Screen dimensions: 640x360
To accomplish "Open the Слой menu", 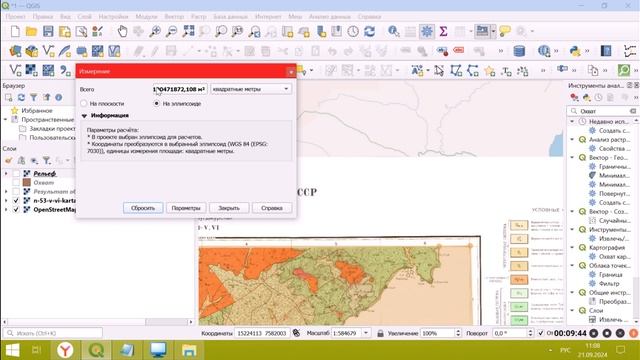I will tap(84, 17).
